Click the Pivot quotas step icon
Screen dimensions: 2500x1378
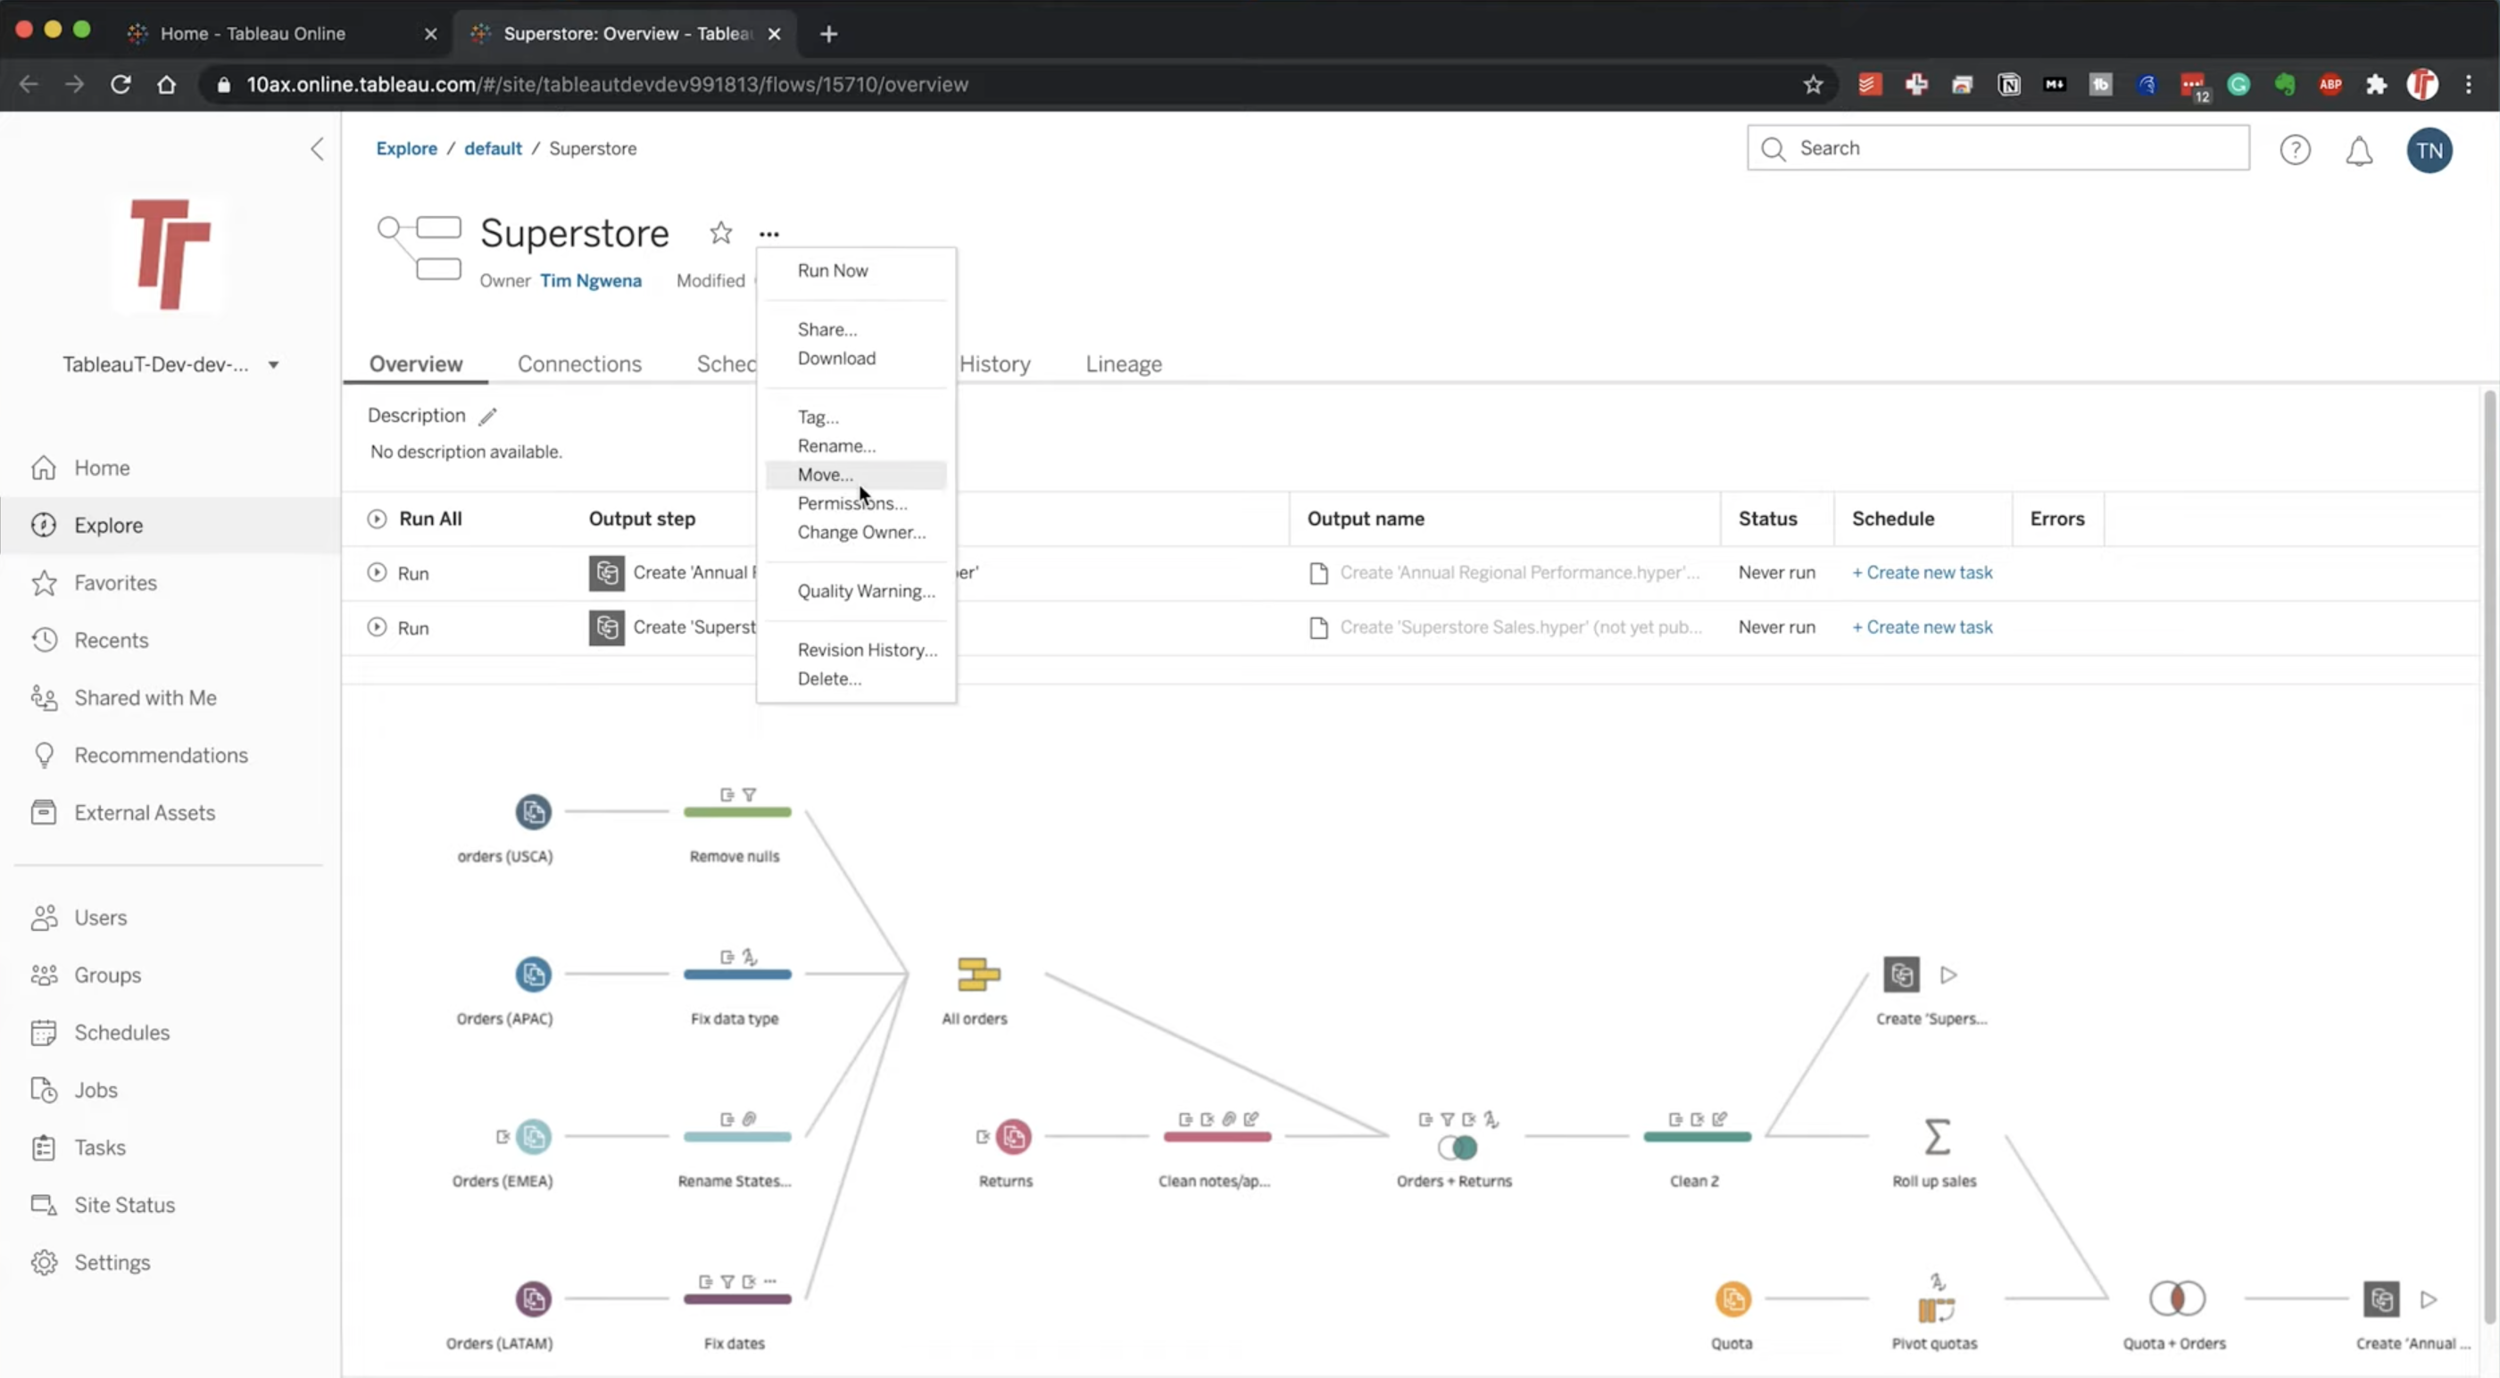coord(1936,1309)
